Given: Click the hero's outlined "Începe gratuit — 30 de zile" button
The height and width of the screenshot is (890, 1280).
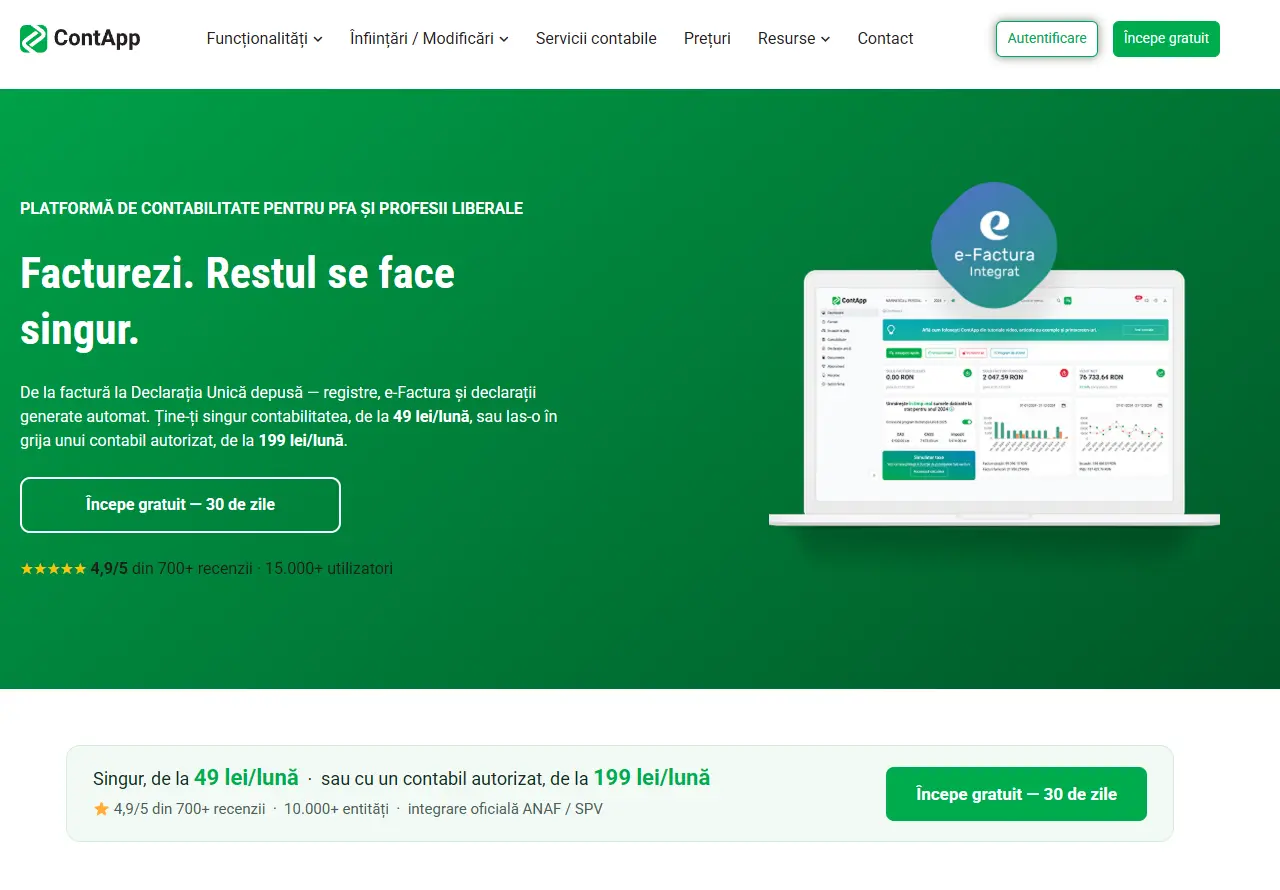Looking at the screenshot, I should [x=180, y=505].
